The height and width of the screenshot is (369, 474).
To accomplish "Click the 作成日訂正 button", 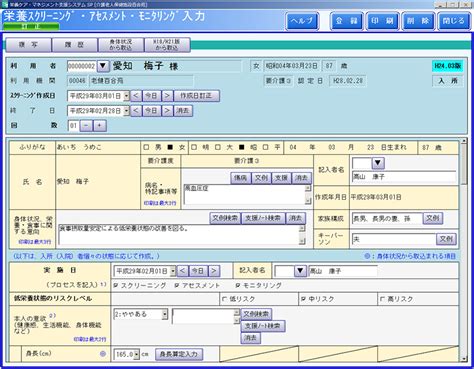I will 196,96.
